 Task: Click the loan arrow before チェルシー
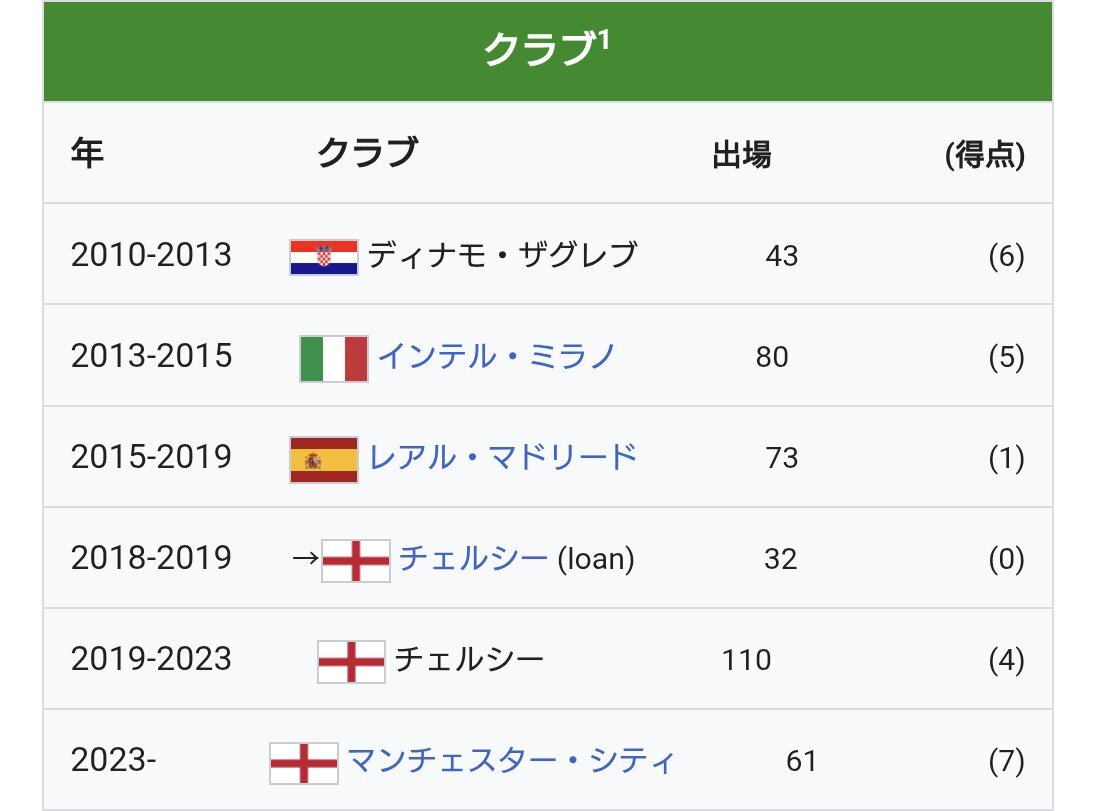[x=305, y=559]
